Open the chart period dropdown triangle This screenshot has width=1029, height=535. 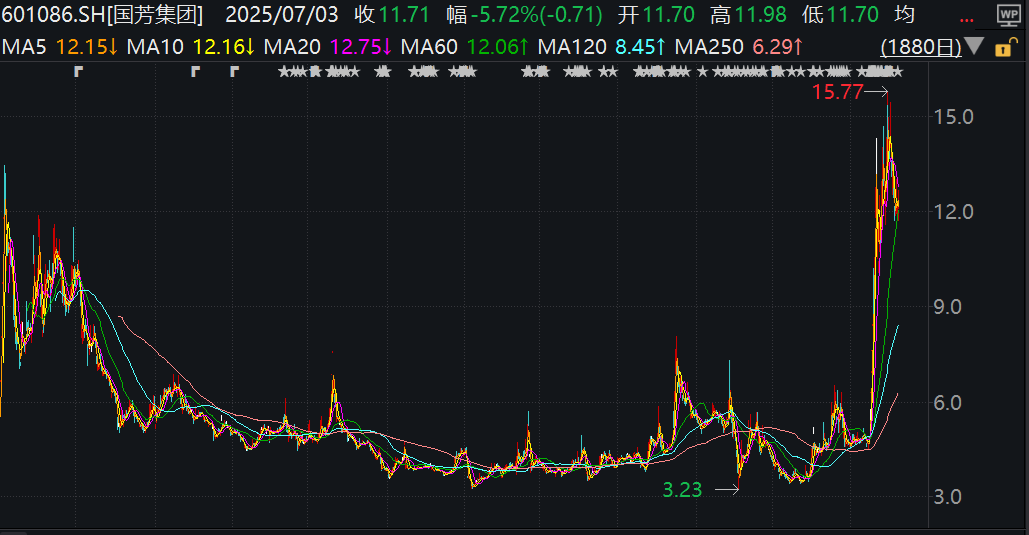point(973,47)
